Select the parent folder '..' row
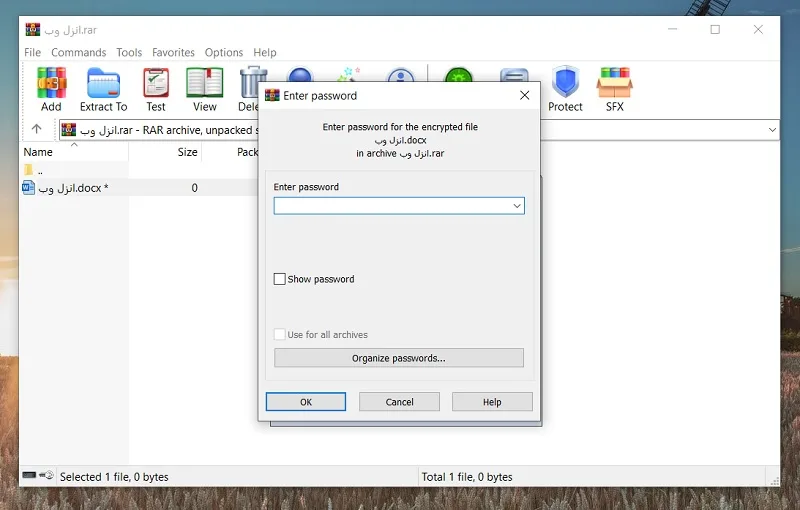 pyautogui.click(x=74, y=170)
